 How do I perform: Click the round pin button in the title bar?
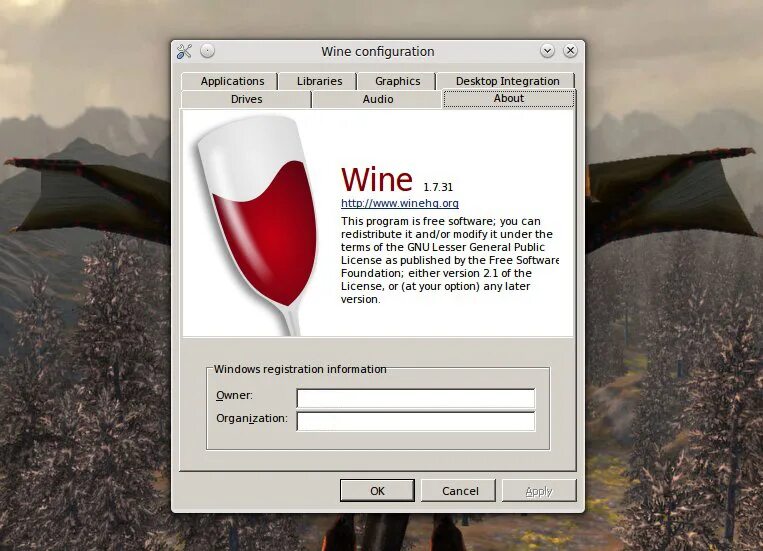pos(207,51)
